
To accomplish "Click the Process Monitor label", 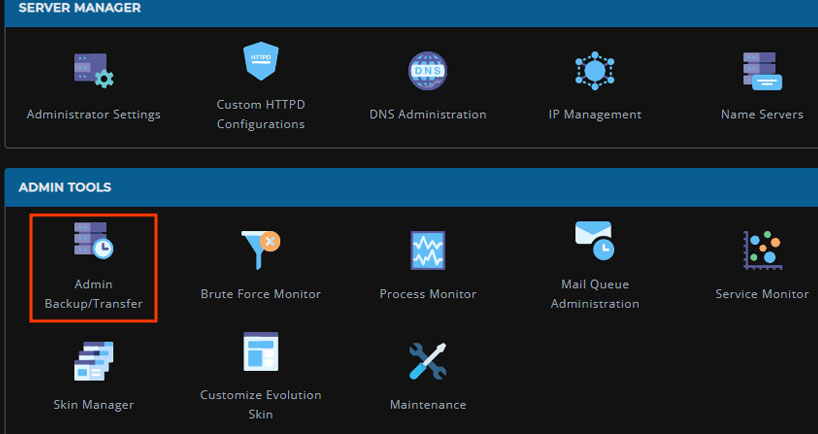I will pyautogui.click(x=428, y=294).
